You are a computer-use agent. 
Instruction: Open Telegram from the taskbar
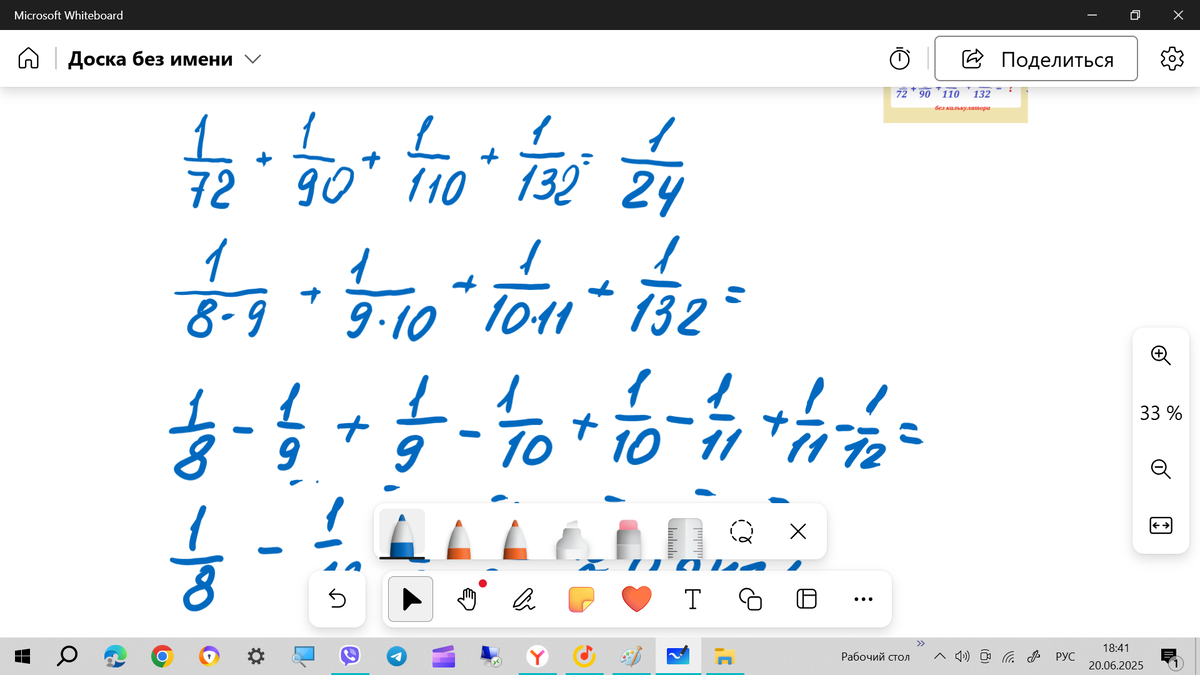pyautogui.click(x=397, y=656)
